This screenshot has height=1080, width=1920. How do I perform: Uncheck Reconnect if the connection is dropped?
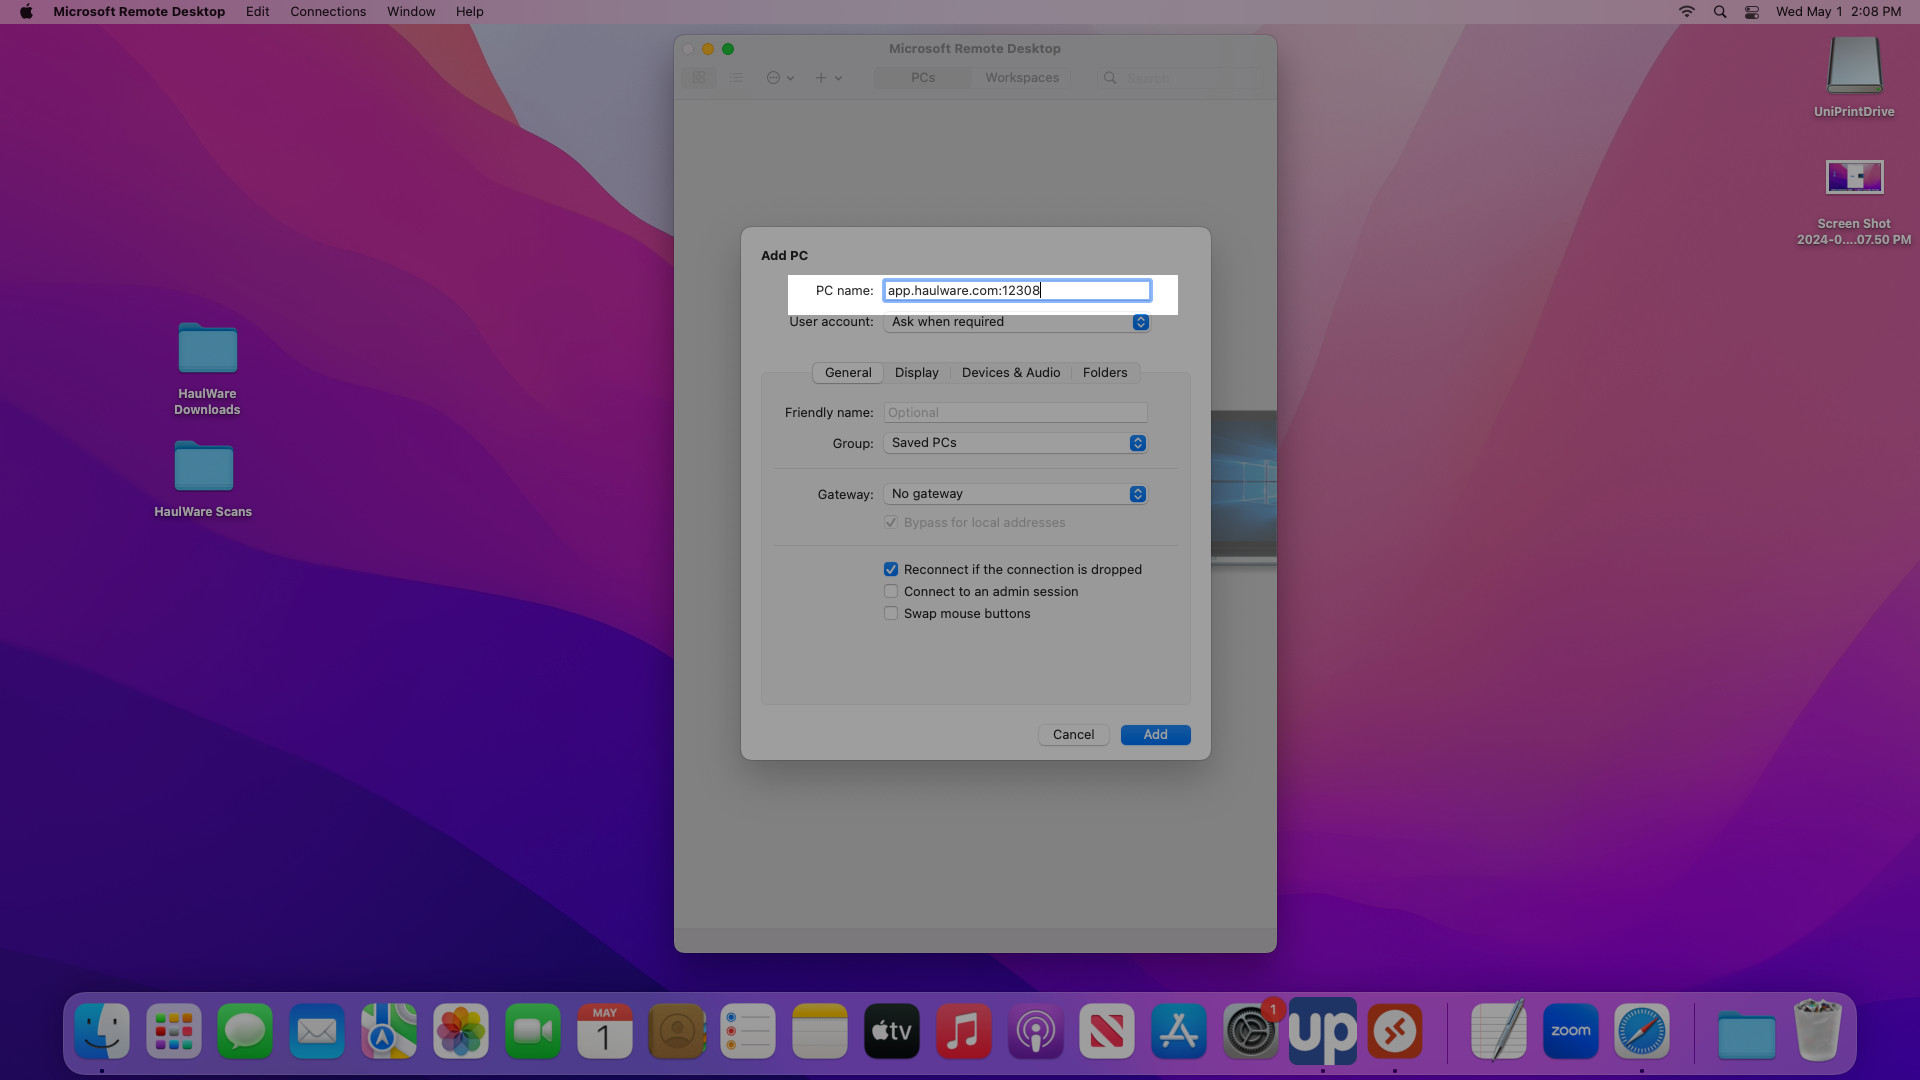[891, 570]
